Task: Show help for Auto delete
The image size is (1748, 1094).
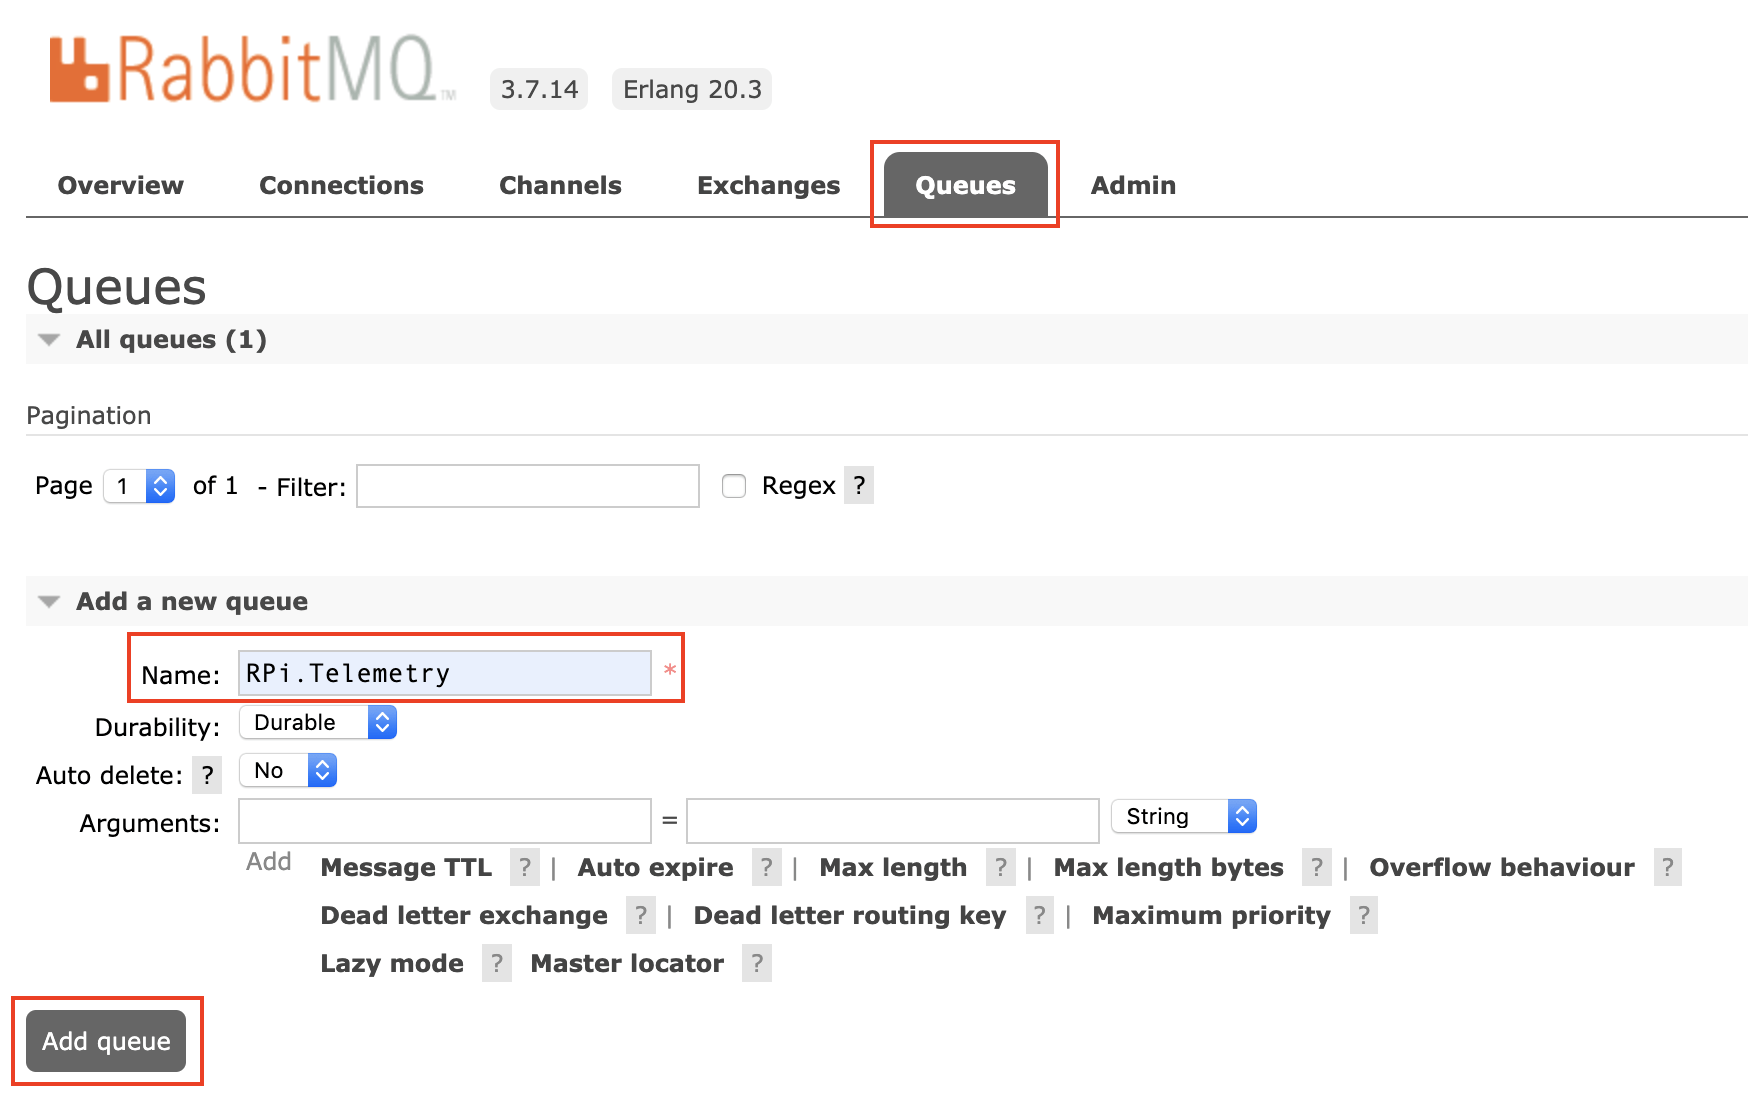Action: coord(207,775)
